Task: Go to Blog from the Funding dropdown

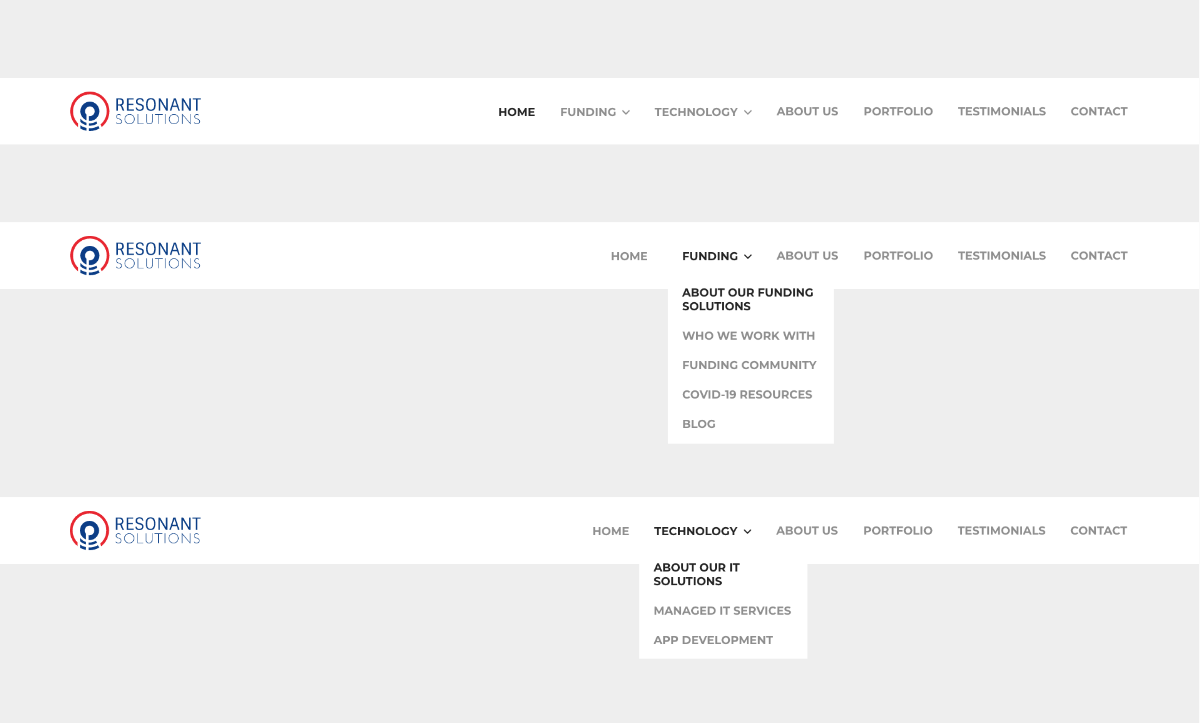Action: tap(698, 424)
